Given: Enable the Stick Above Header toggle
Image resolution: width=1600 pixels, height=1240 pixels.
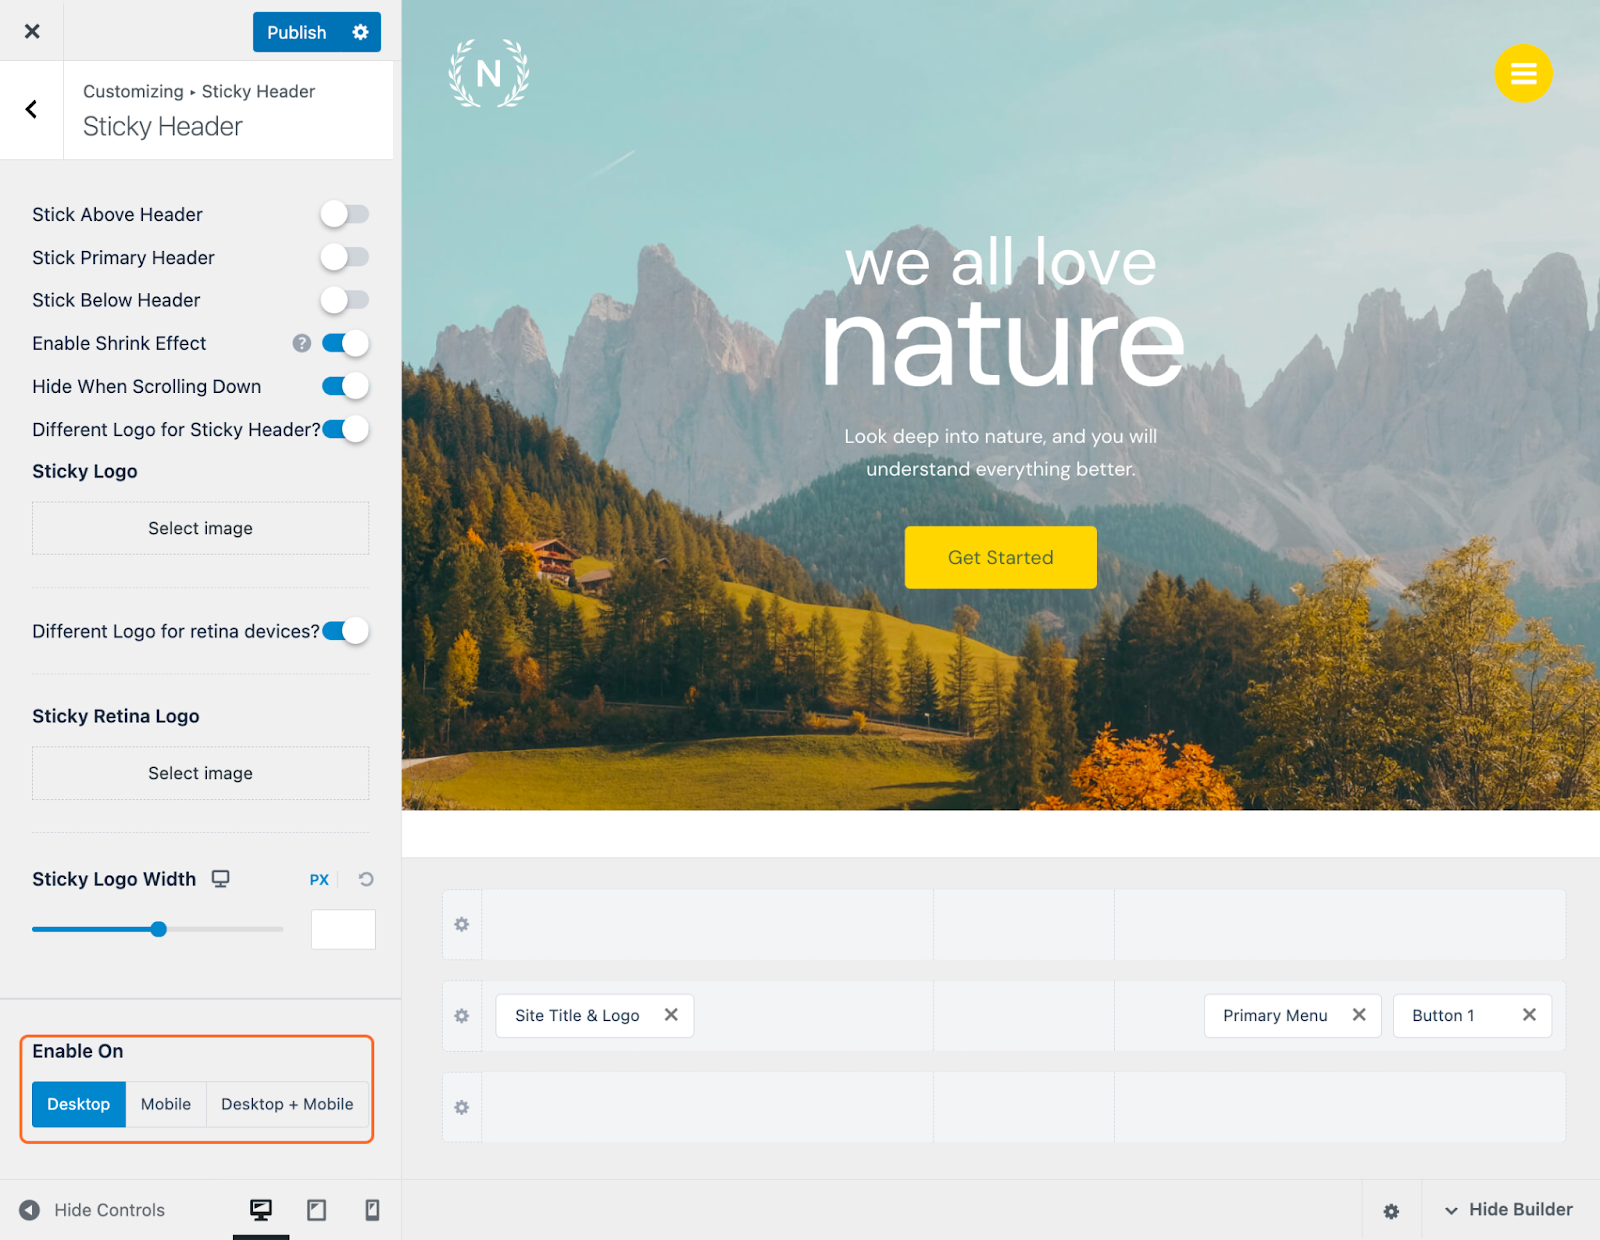Looking at the screenshot, I should tap(345, 214).
